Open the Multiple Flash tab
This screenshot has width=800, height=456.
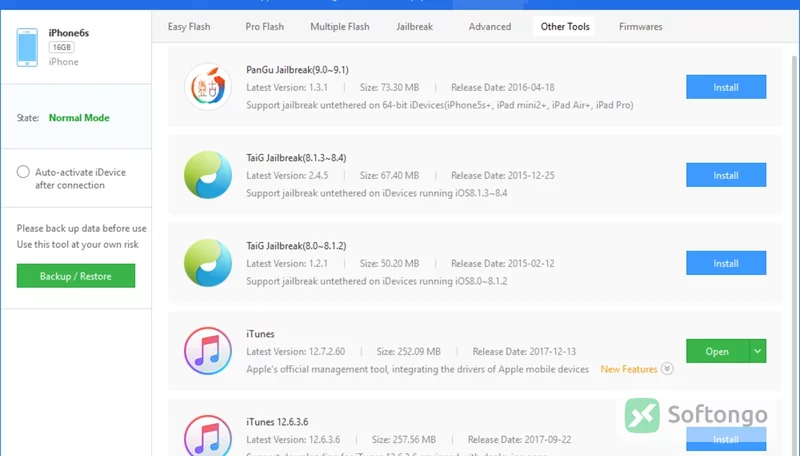coord(340,27)
